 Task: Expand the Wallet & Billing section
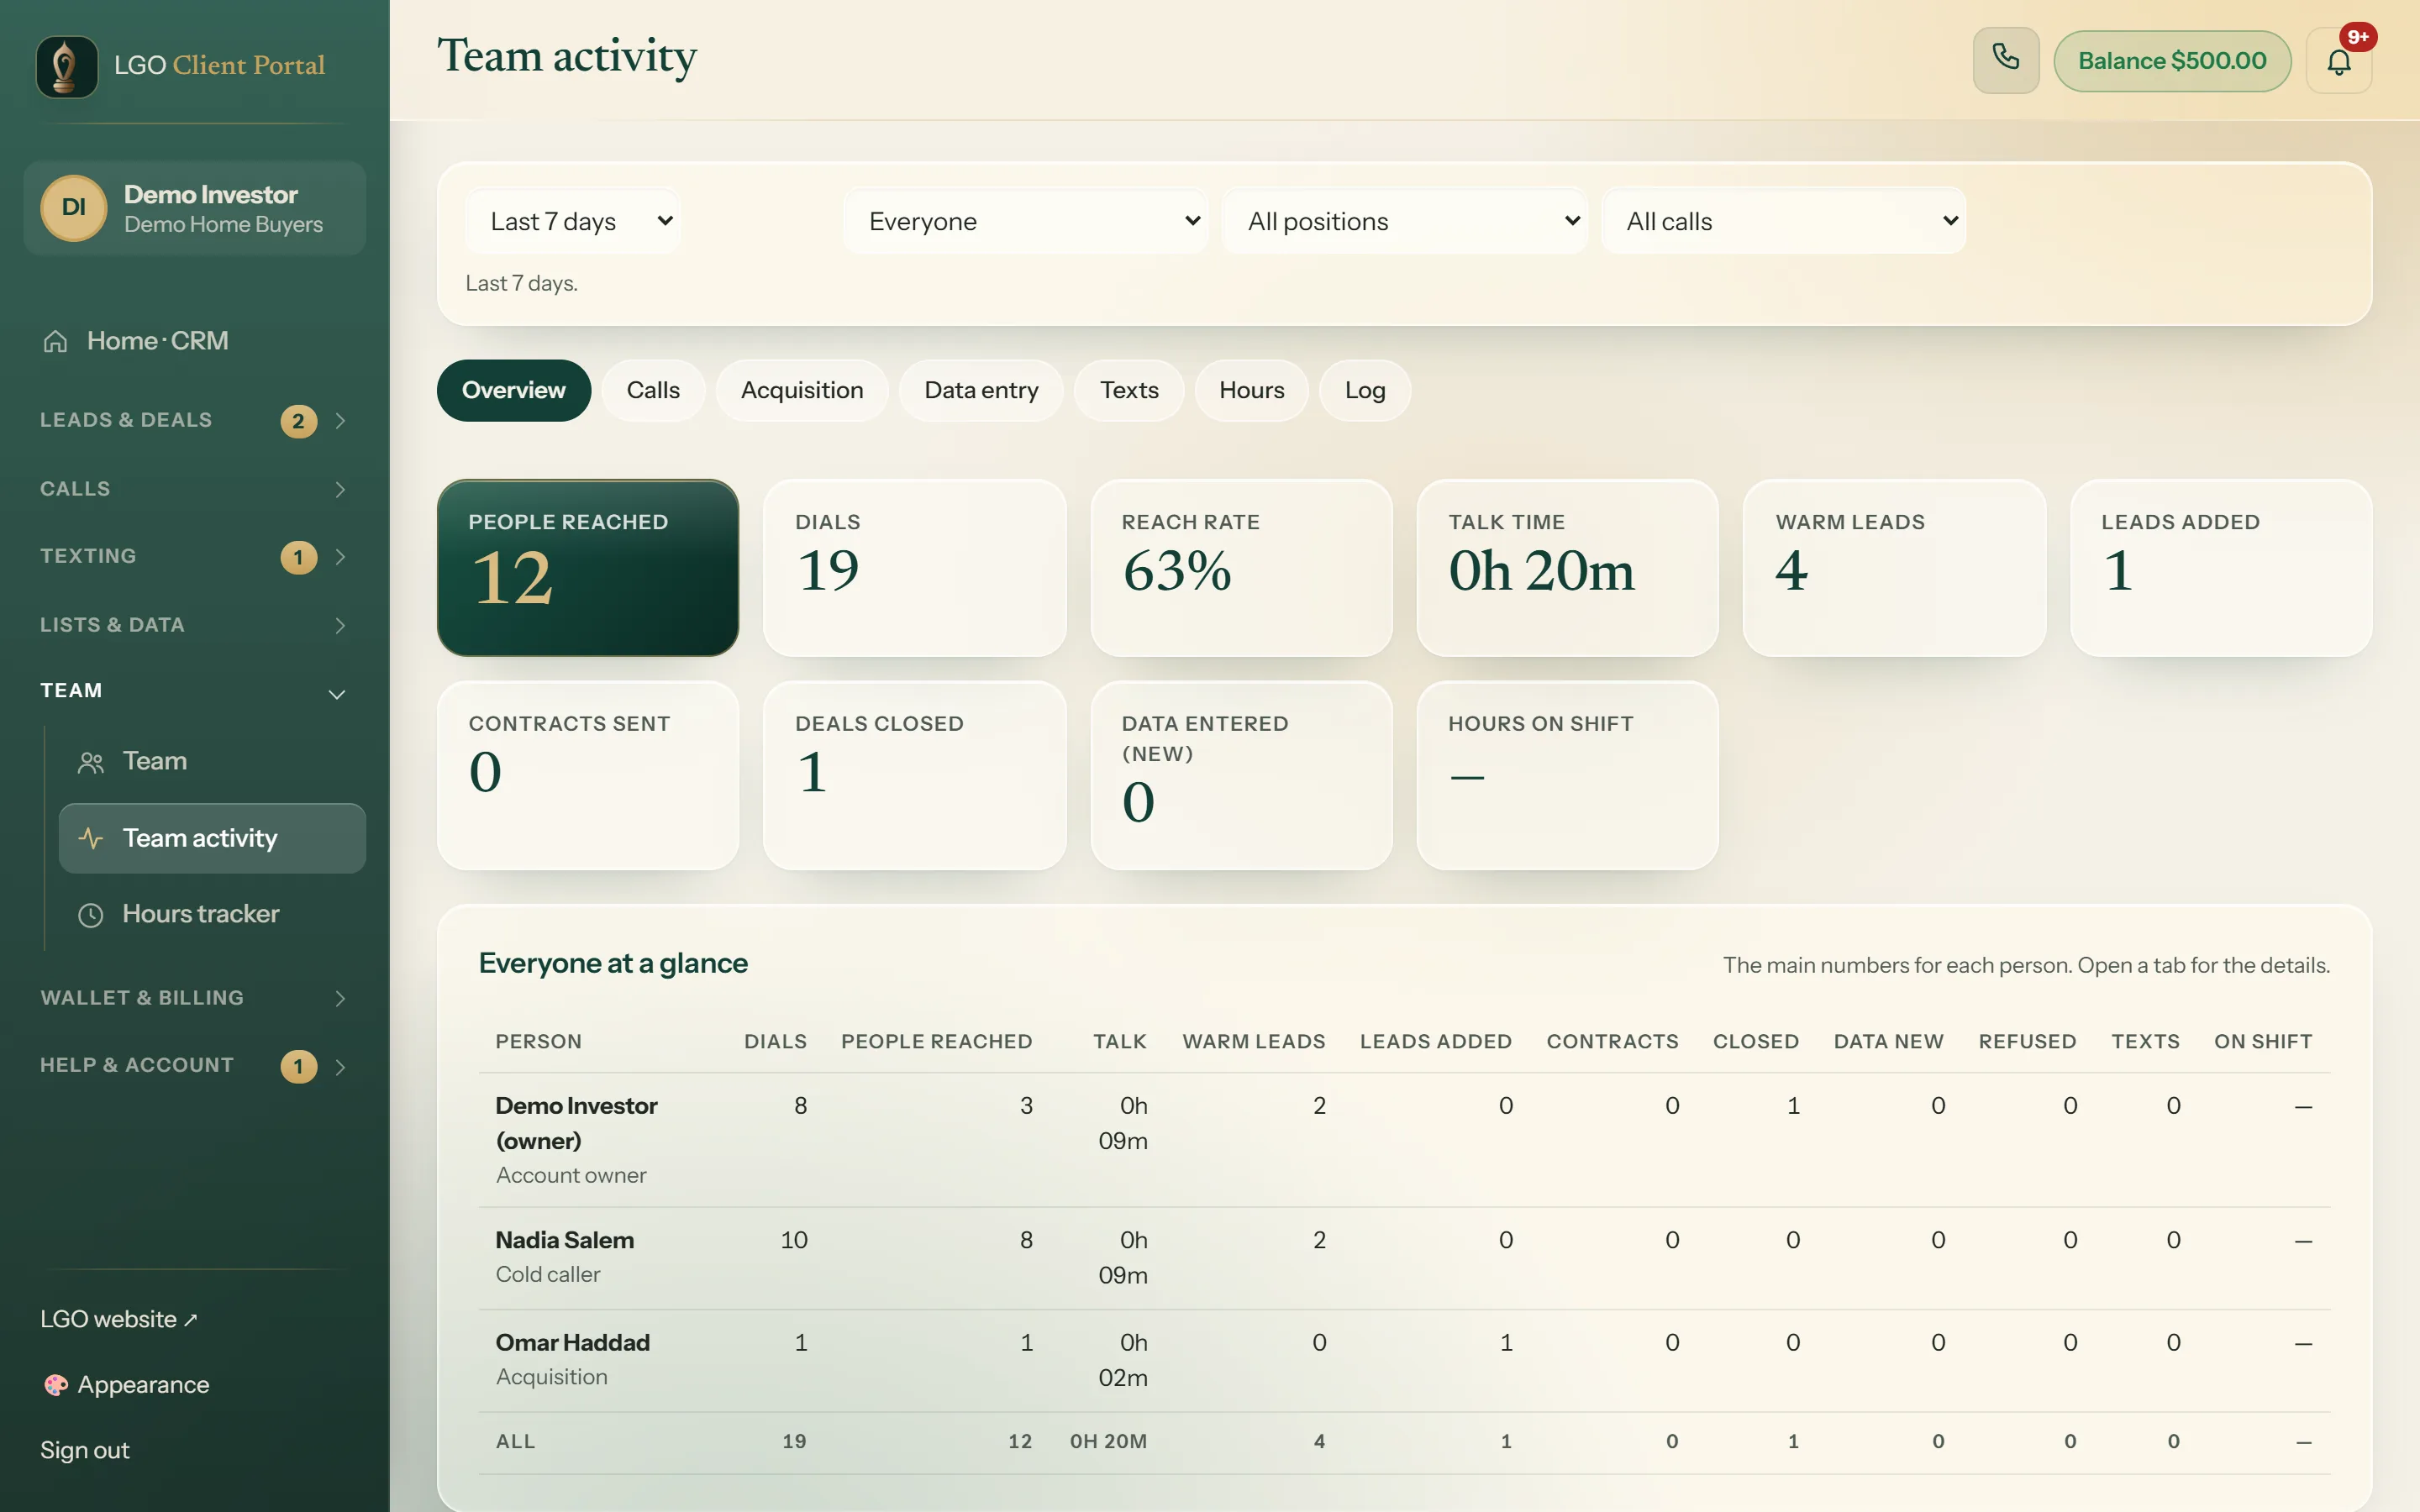(195, 998)
